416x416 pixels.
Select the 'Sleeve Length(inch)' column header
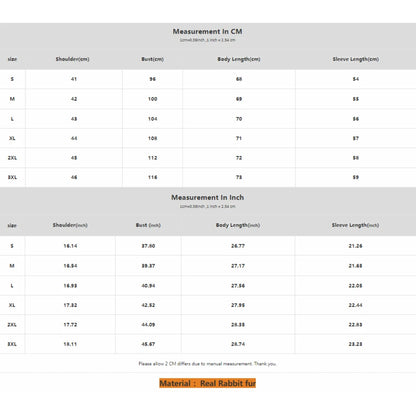(355, 225)
